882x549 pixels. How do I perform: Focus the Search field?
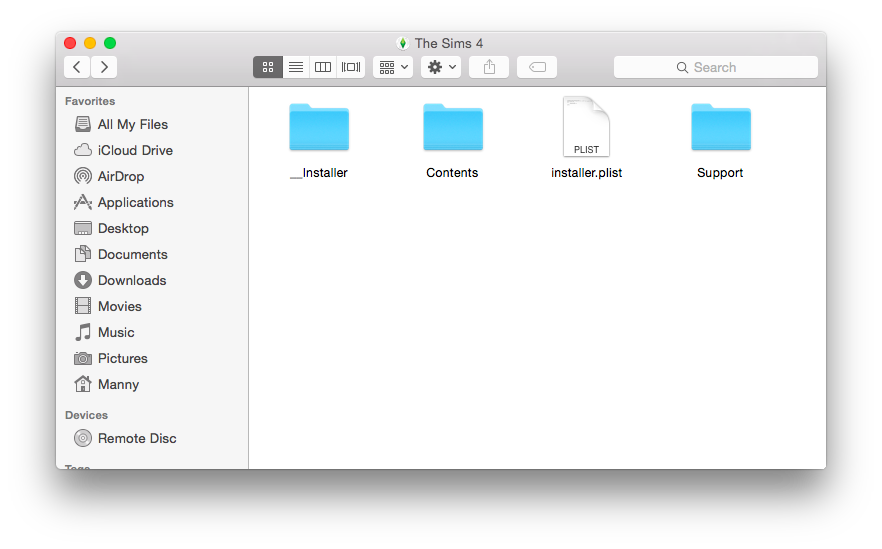[x=716, y=67]
